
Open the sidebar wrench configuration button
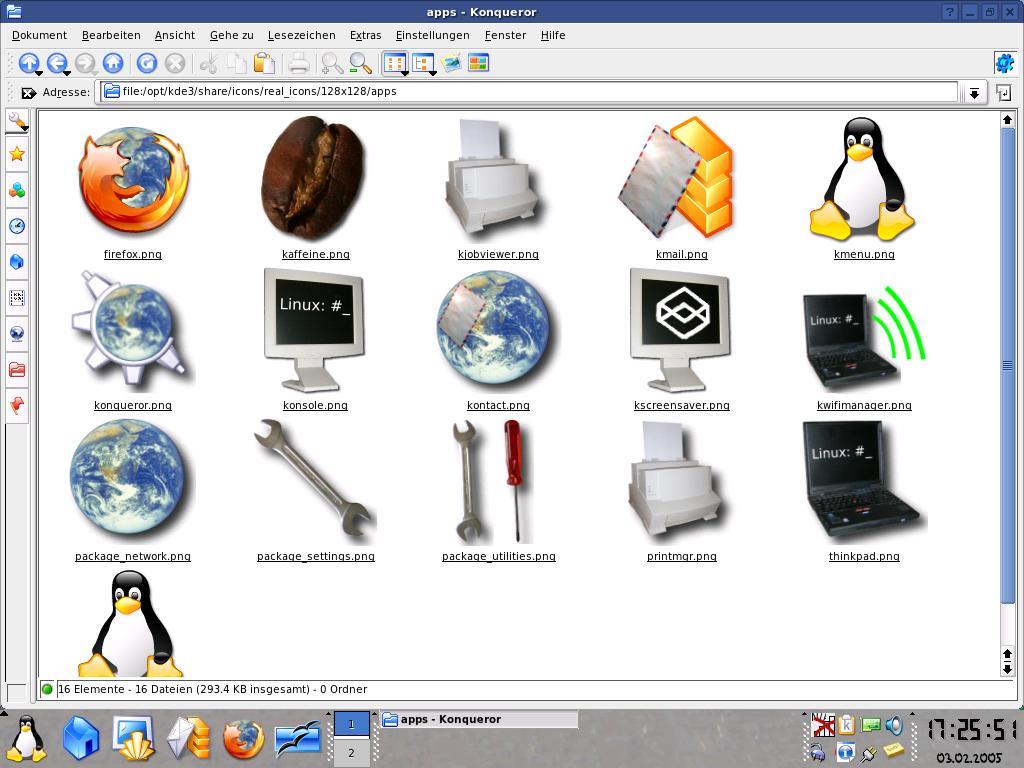[17, 121]
